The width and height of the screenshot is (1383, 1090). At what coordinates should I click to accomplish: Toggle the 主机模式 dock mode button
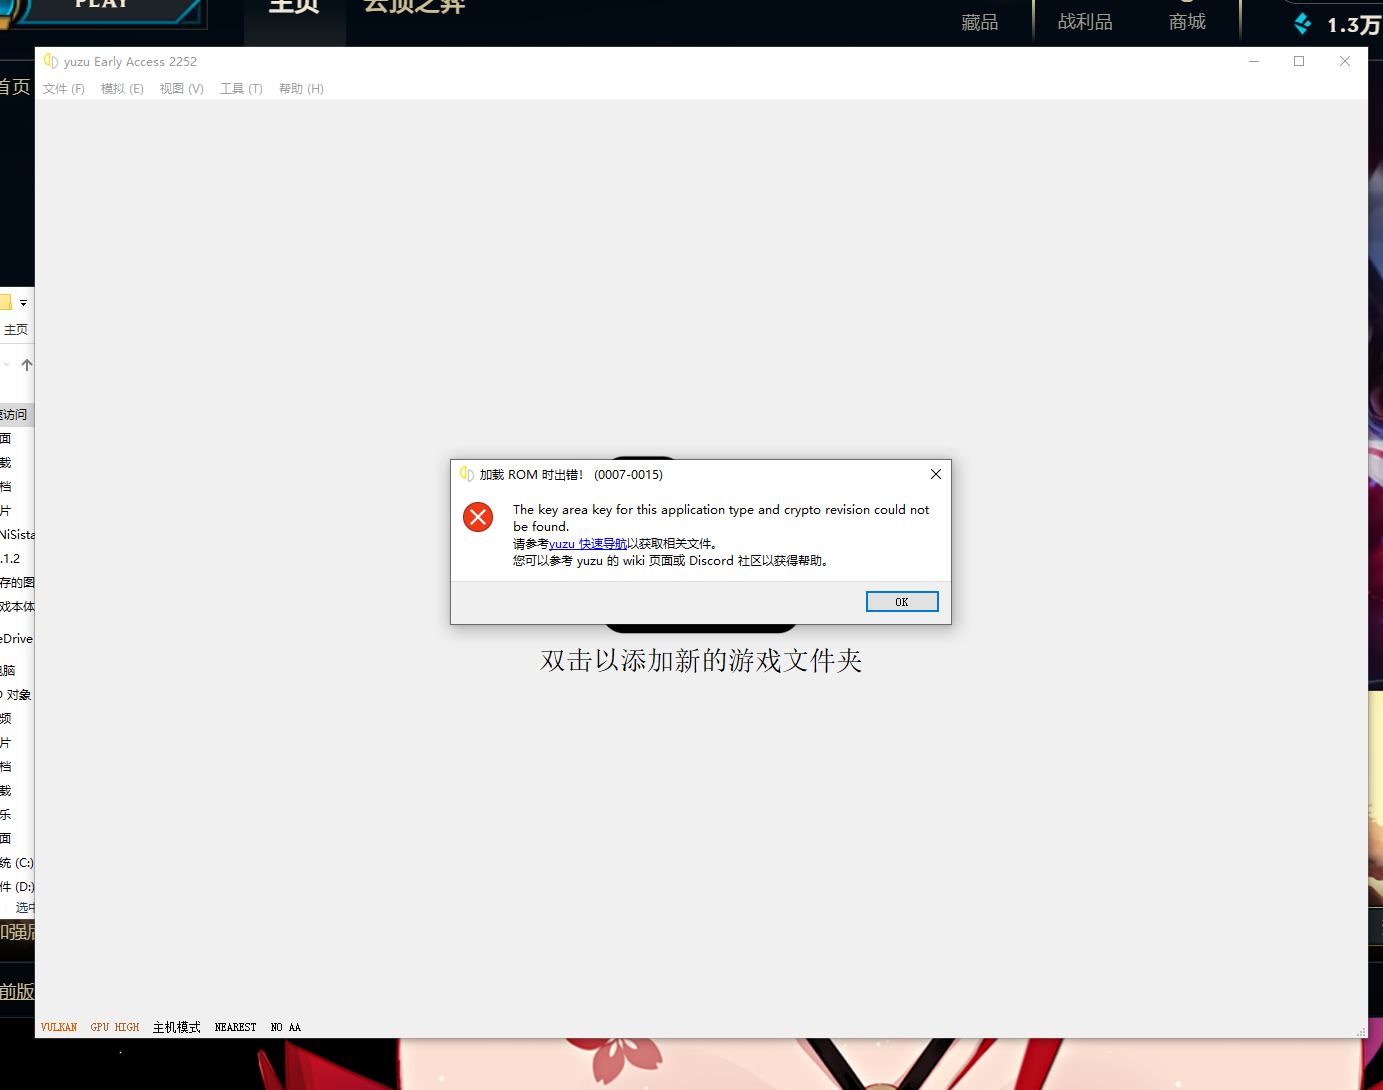(177, 1027)
